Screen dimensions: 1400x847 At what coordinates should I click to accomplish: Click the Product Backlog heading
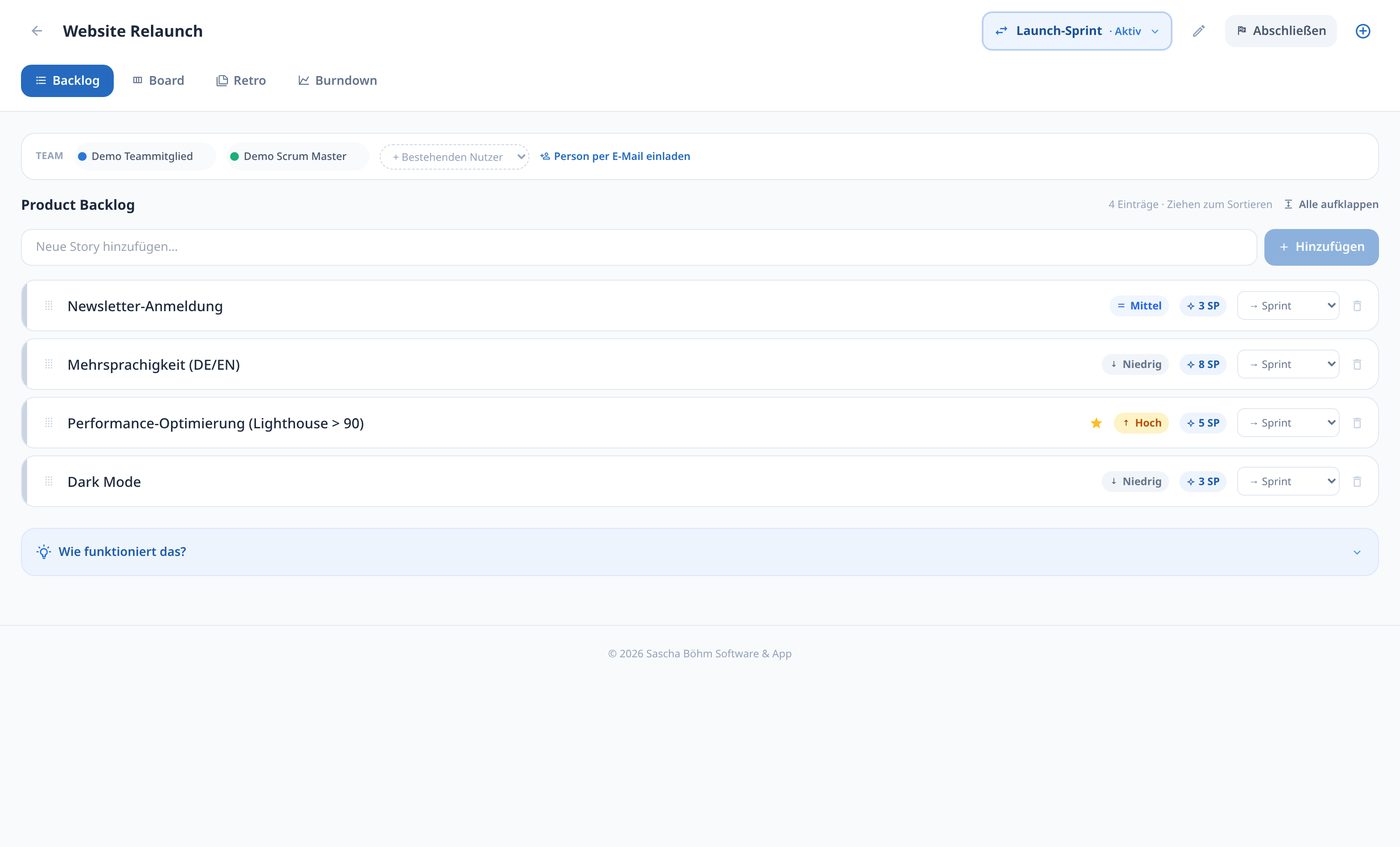[x=78, y=205]
